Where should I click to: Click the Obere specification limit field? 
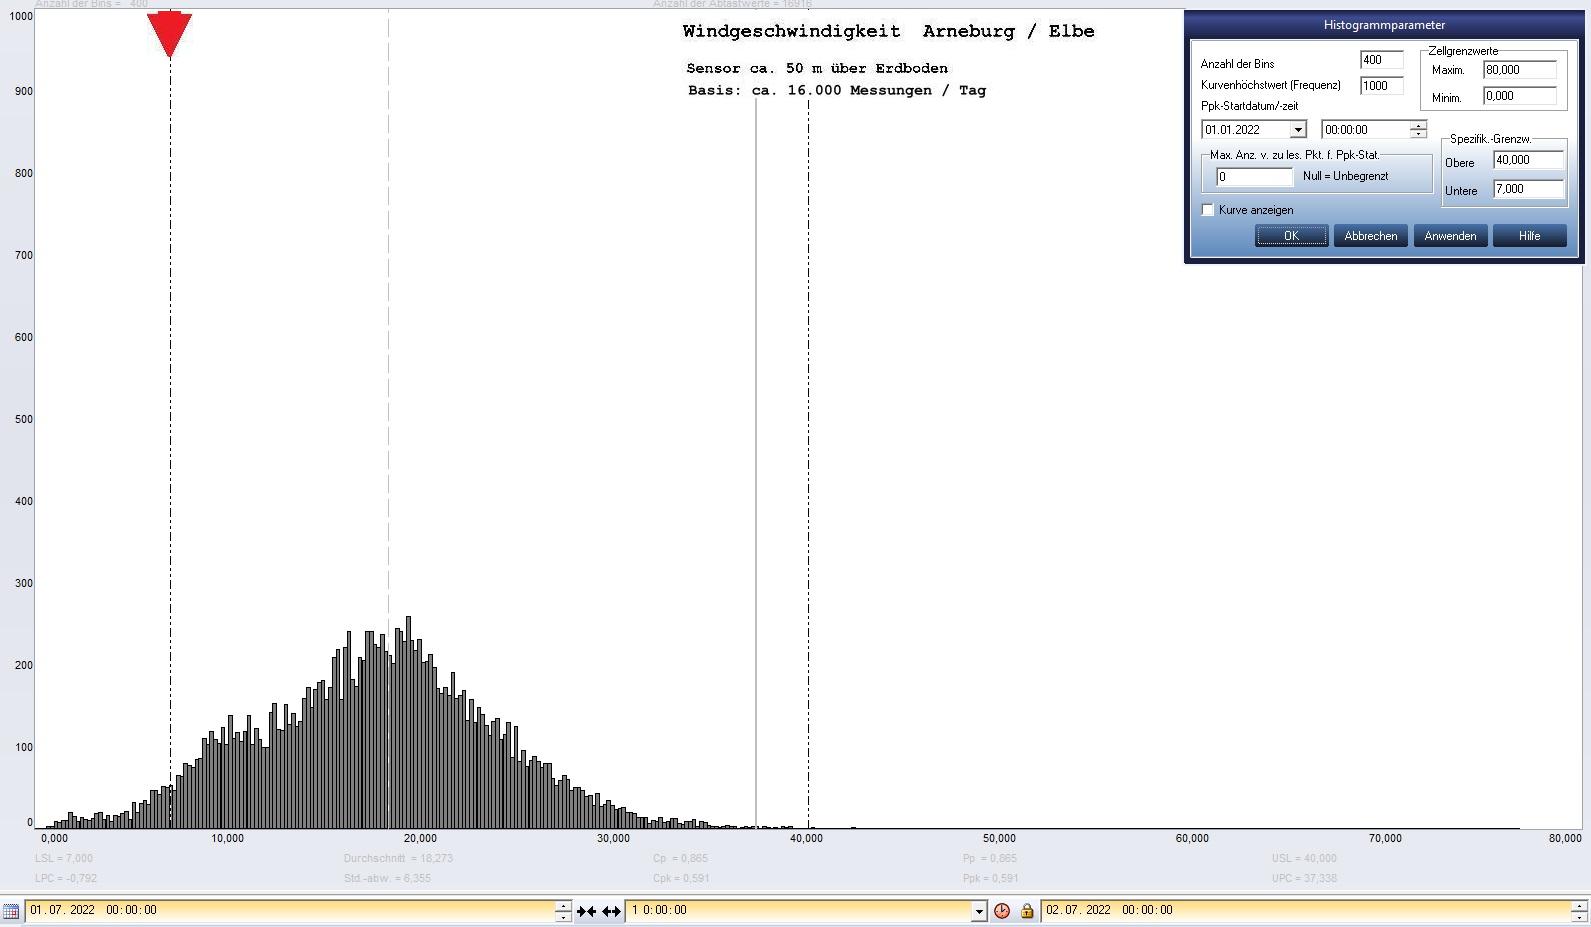pyautogui.click(x=1527, y=160)
